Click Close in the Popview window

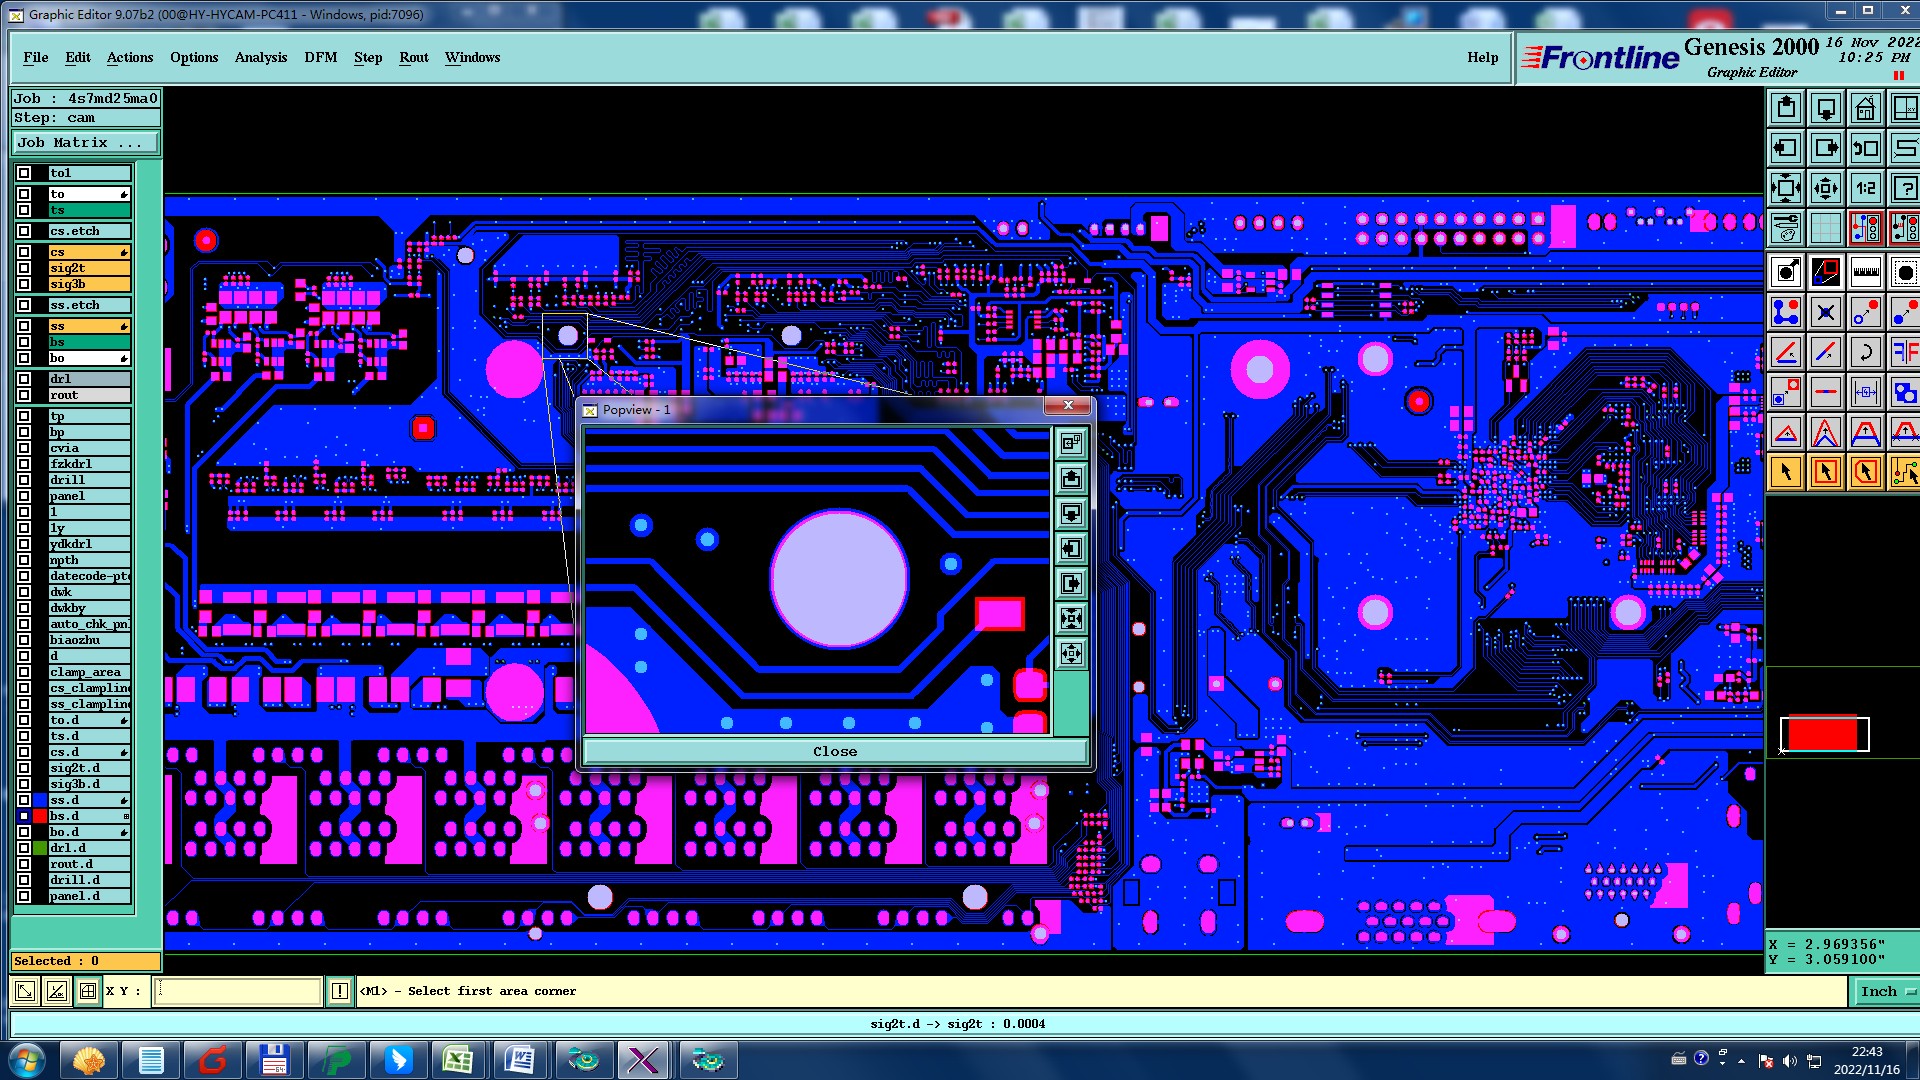point(834,751)
